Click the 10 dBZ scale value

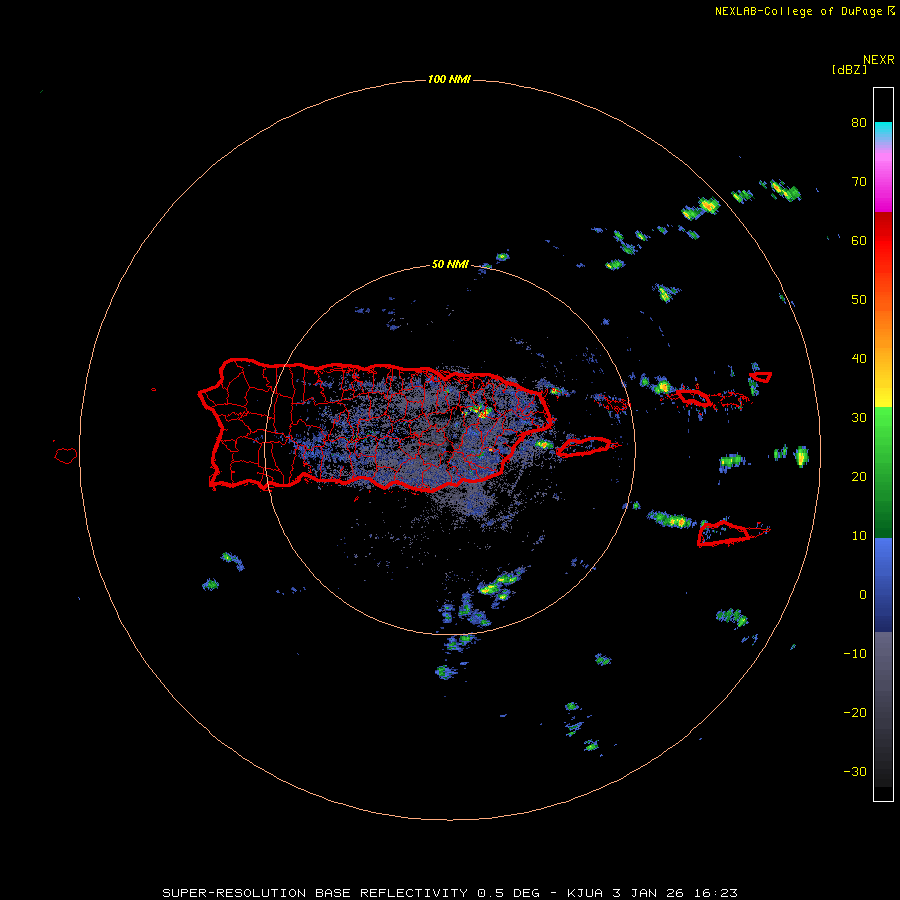[859, 536]
